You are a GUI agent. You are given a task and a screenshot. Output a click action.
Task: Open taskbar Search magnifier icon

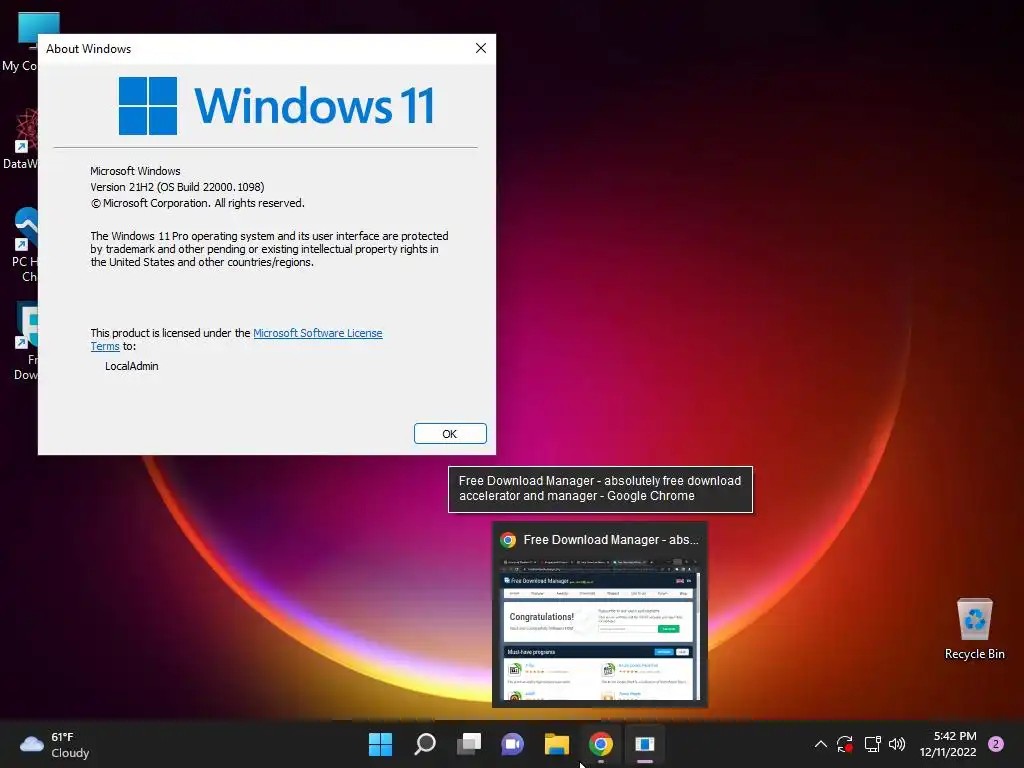(424, 744)
